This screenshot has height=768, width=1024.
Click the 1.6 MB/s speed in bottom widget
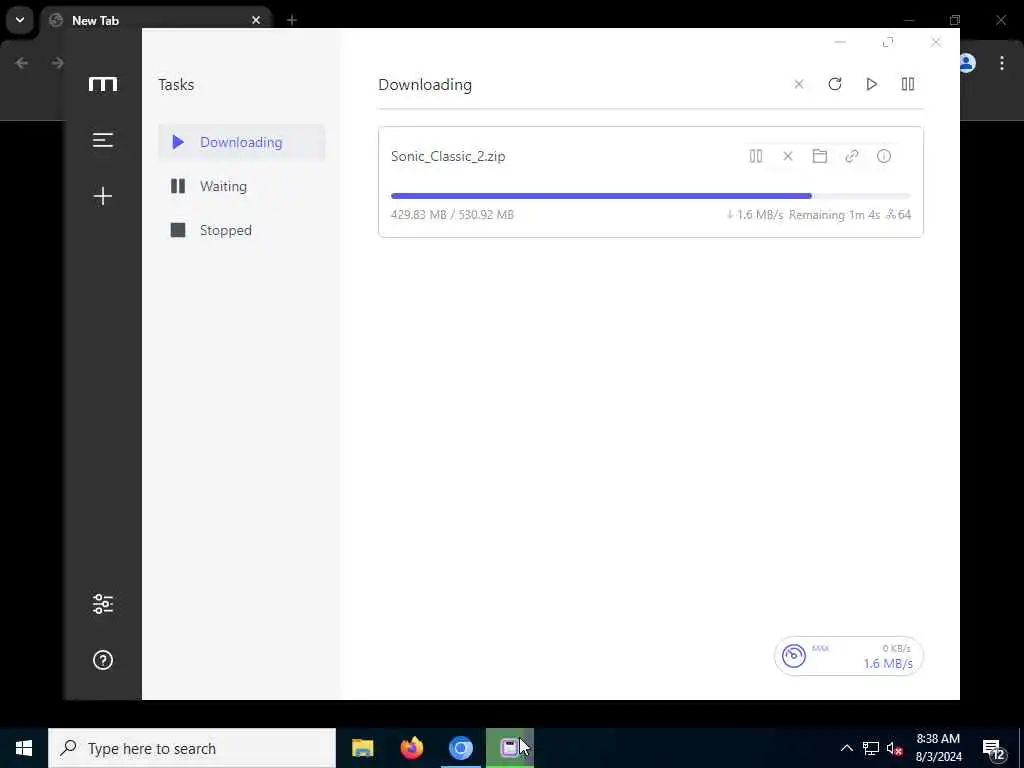click(x=888, y=664)
